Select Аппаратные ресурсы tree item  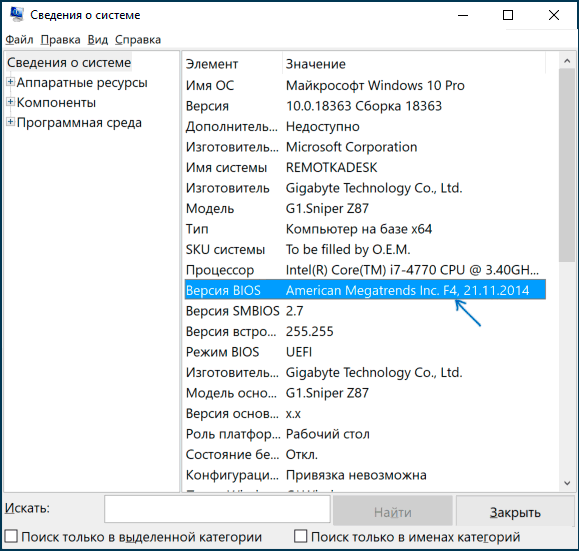tap(82, 83)
